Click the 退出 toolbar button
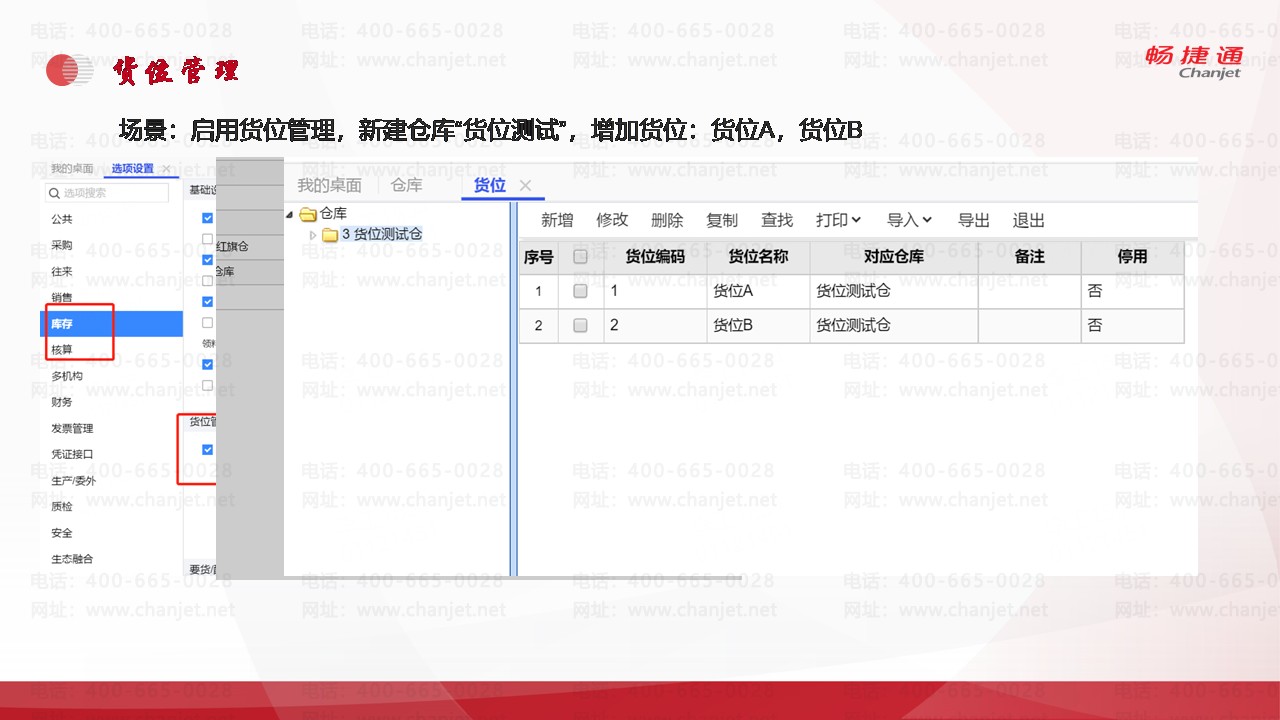Image resolution: width=1280 pixels, height=720 pixels. [1029, 220]
